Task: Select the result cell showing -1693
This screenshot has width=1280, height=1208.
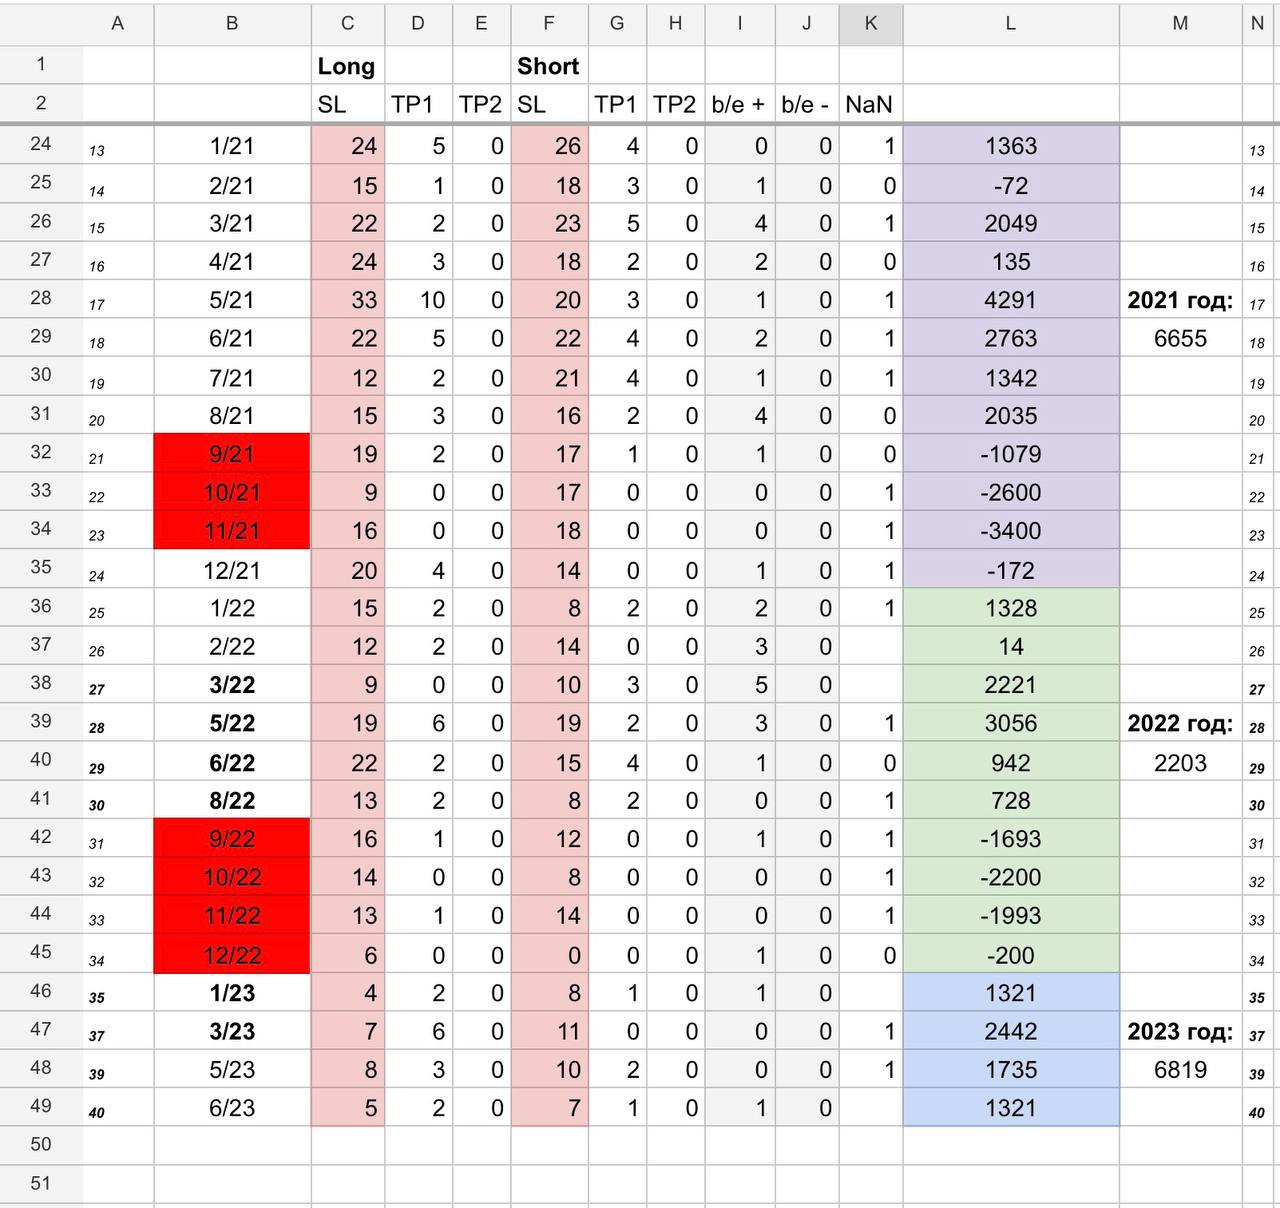Action: [x=1011, y=839]
